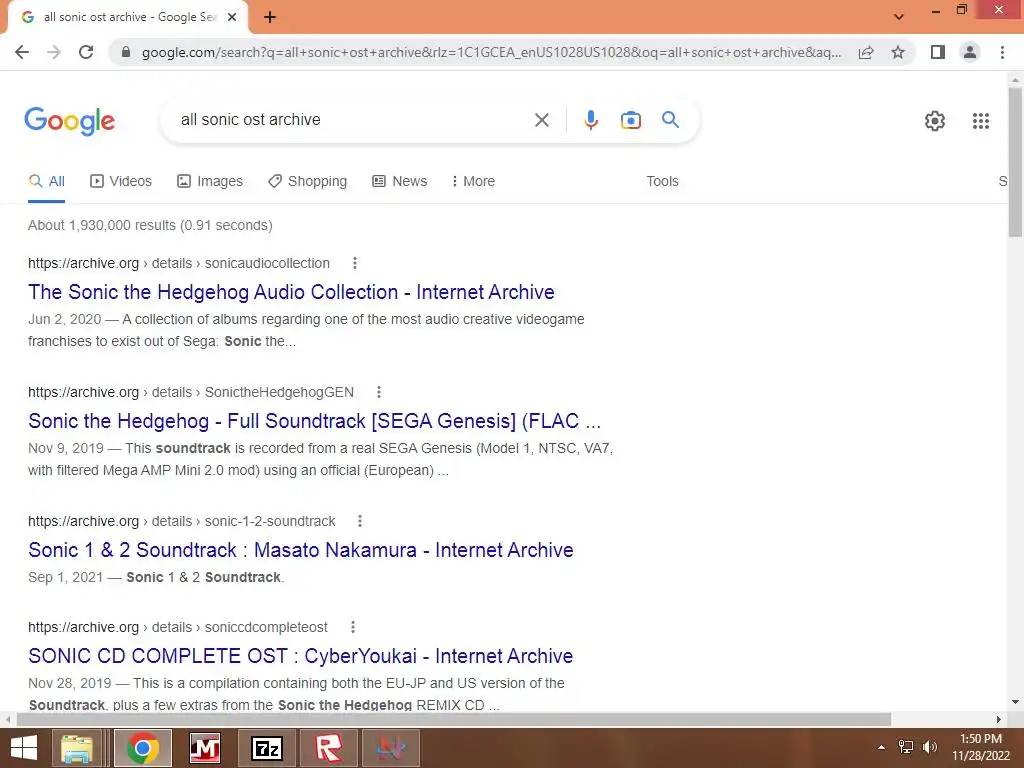This screenshot has width=1024, height=768.
Task: Open Chrome side panel
Action: (x=938, y=52)
